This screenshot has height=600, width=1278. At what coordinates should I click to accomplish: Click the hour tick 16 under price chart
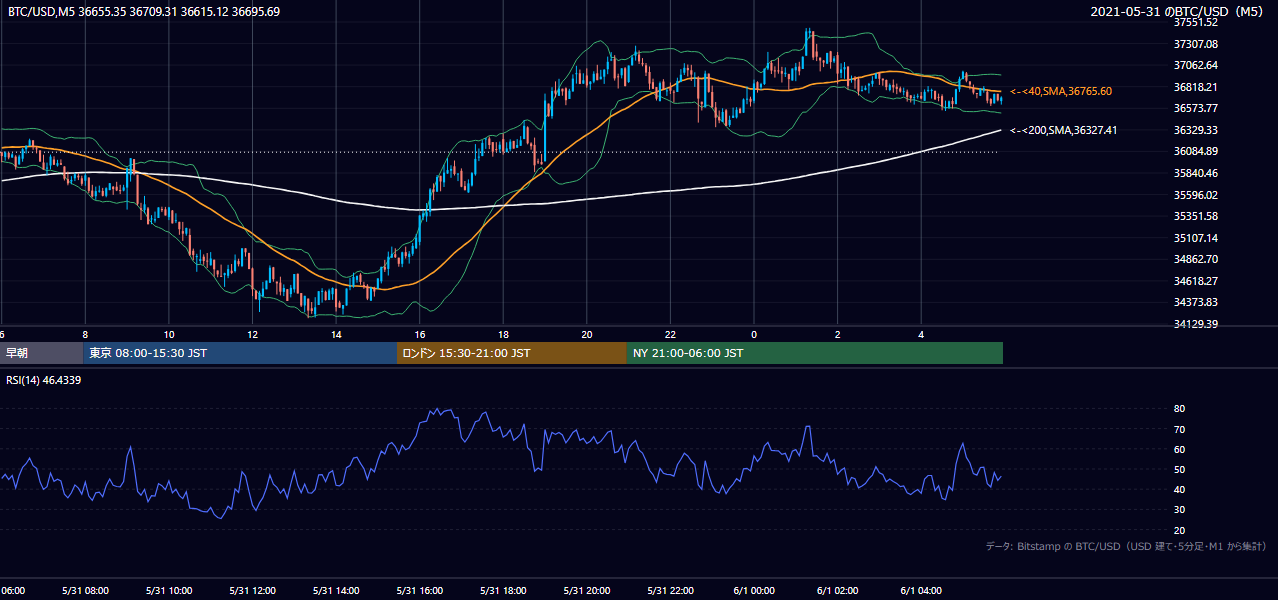[420, 335]
